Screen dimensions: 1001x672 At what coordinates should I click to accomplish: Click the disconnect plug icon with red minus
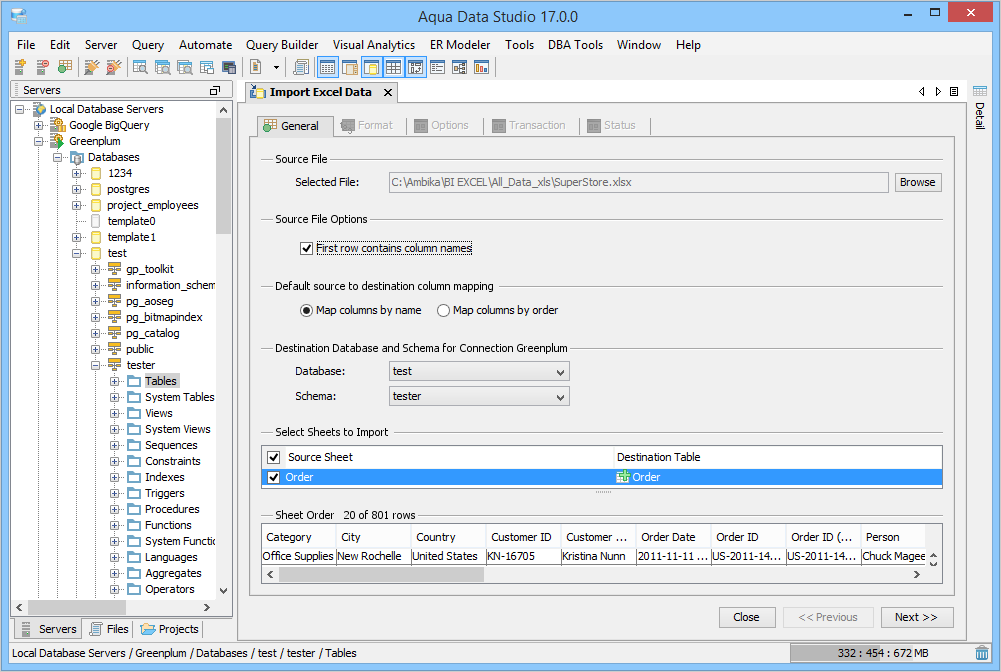point(114,67)
